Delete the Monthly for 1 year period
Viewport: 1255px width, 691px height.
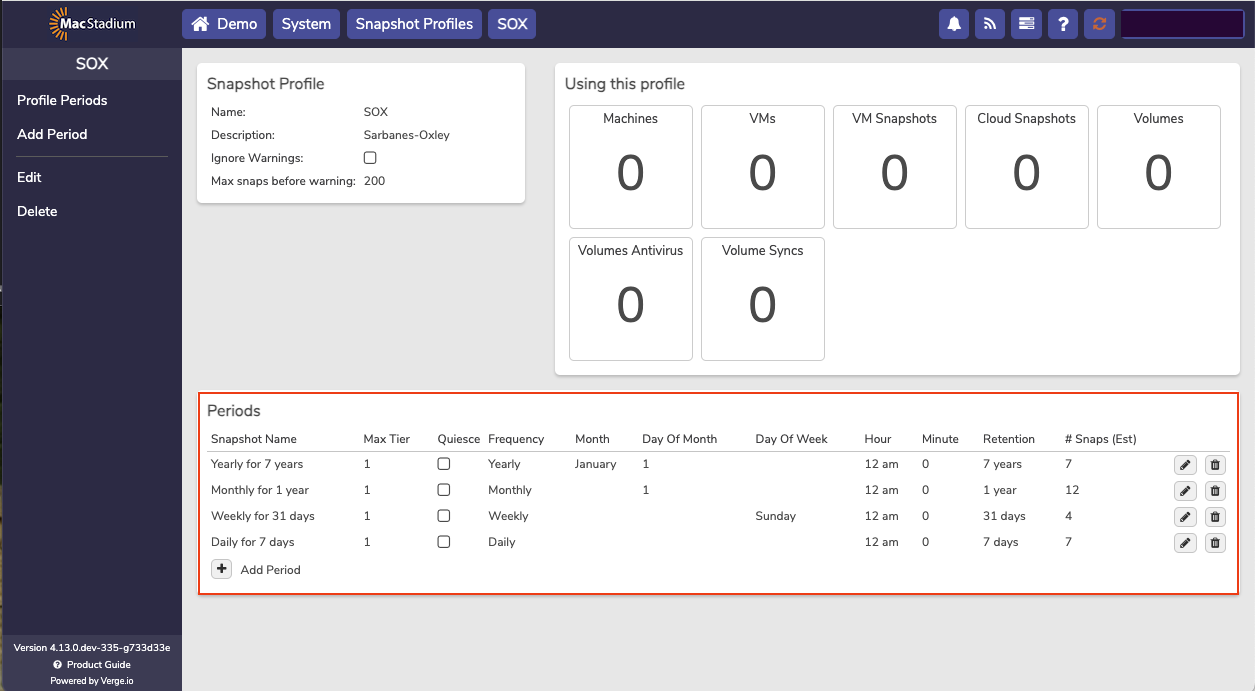[x=1215, y=490]
